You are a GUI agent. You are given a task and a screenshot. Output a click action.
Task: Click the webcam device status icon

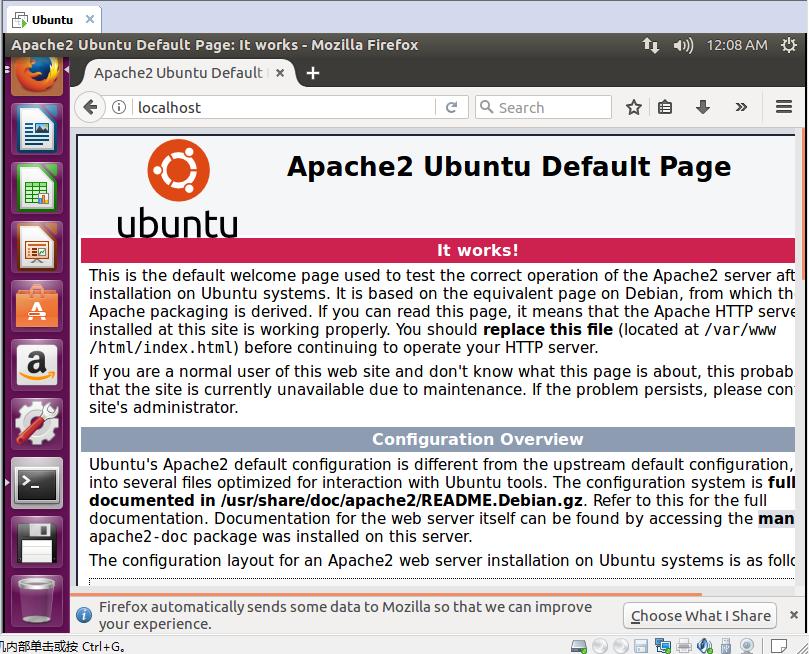(x=747, y=646)
